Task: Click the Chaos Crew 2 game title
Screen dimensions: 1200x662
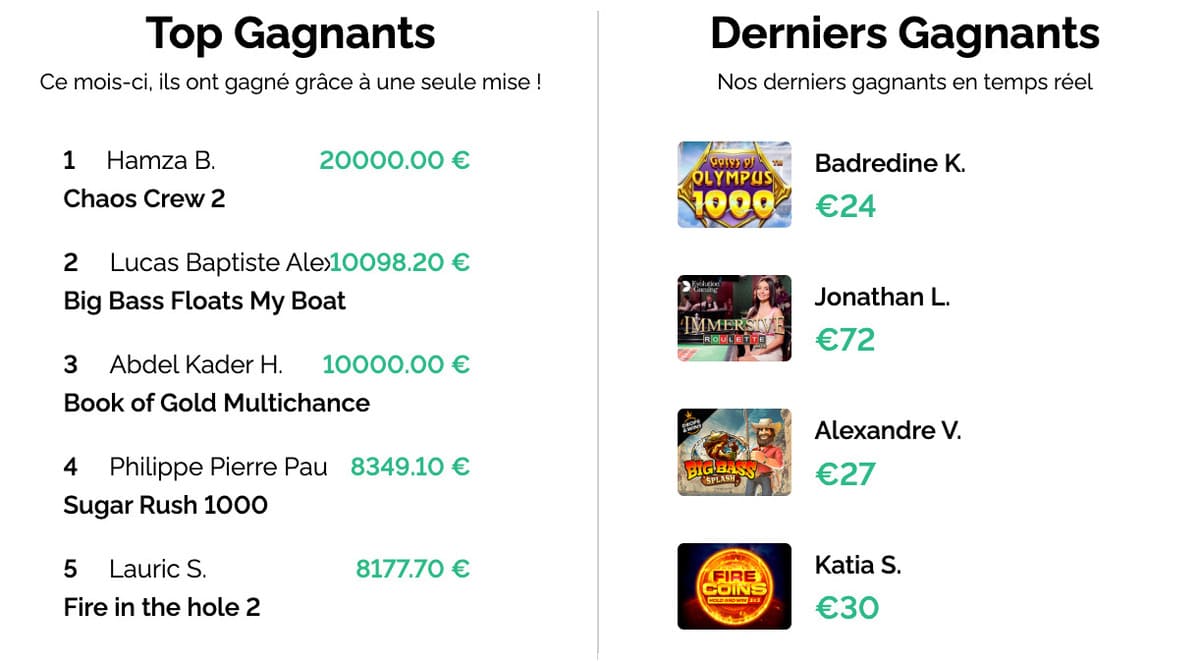Action: coord(144,199)
